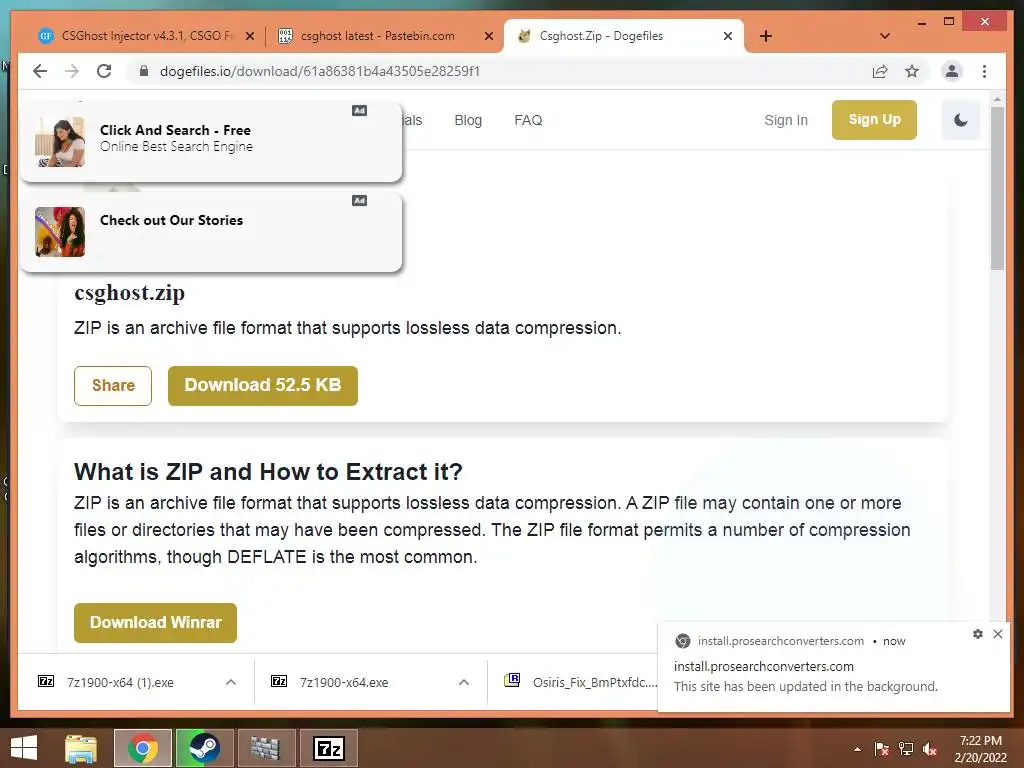Open notification settings gear icon
This screenshot has height=768, width=1024.
978,633
